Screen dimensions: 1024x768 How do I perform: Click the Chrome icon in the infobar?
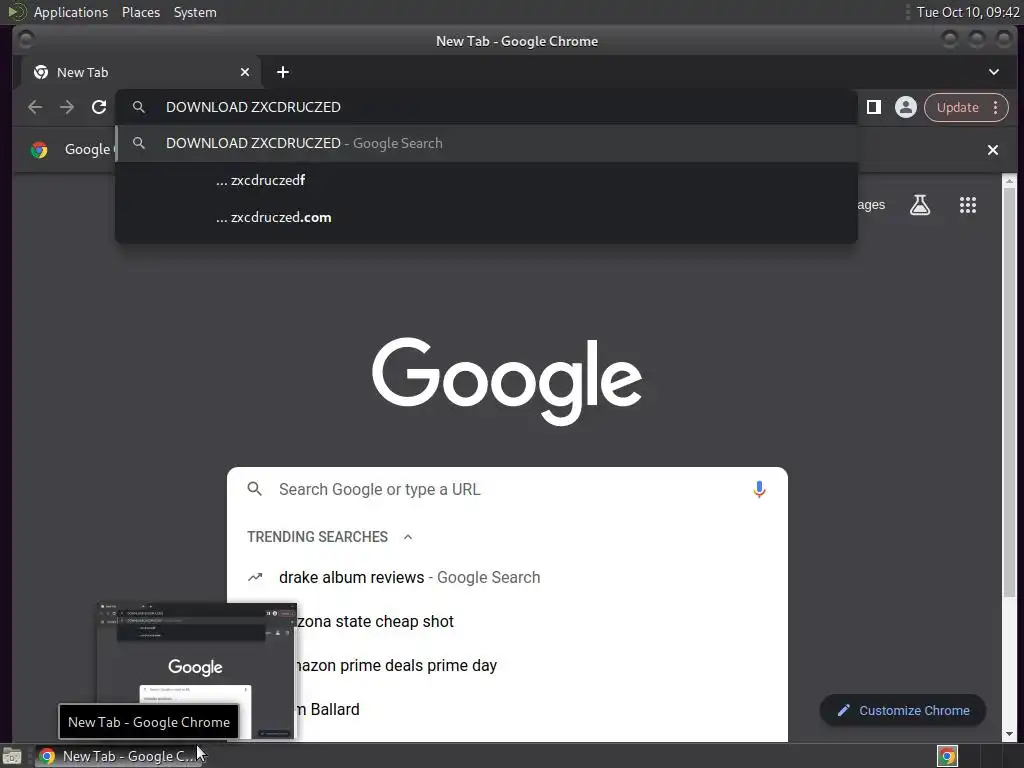[x=39, y=150]
